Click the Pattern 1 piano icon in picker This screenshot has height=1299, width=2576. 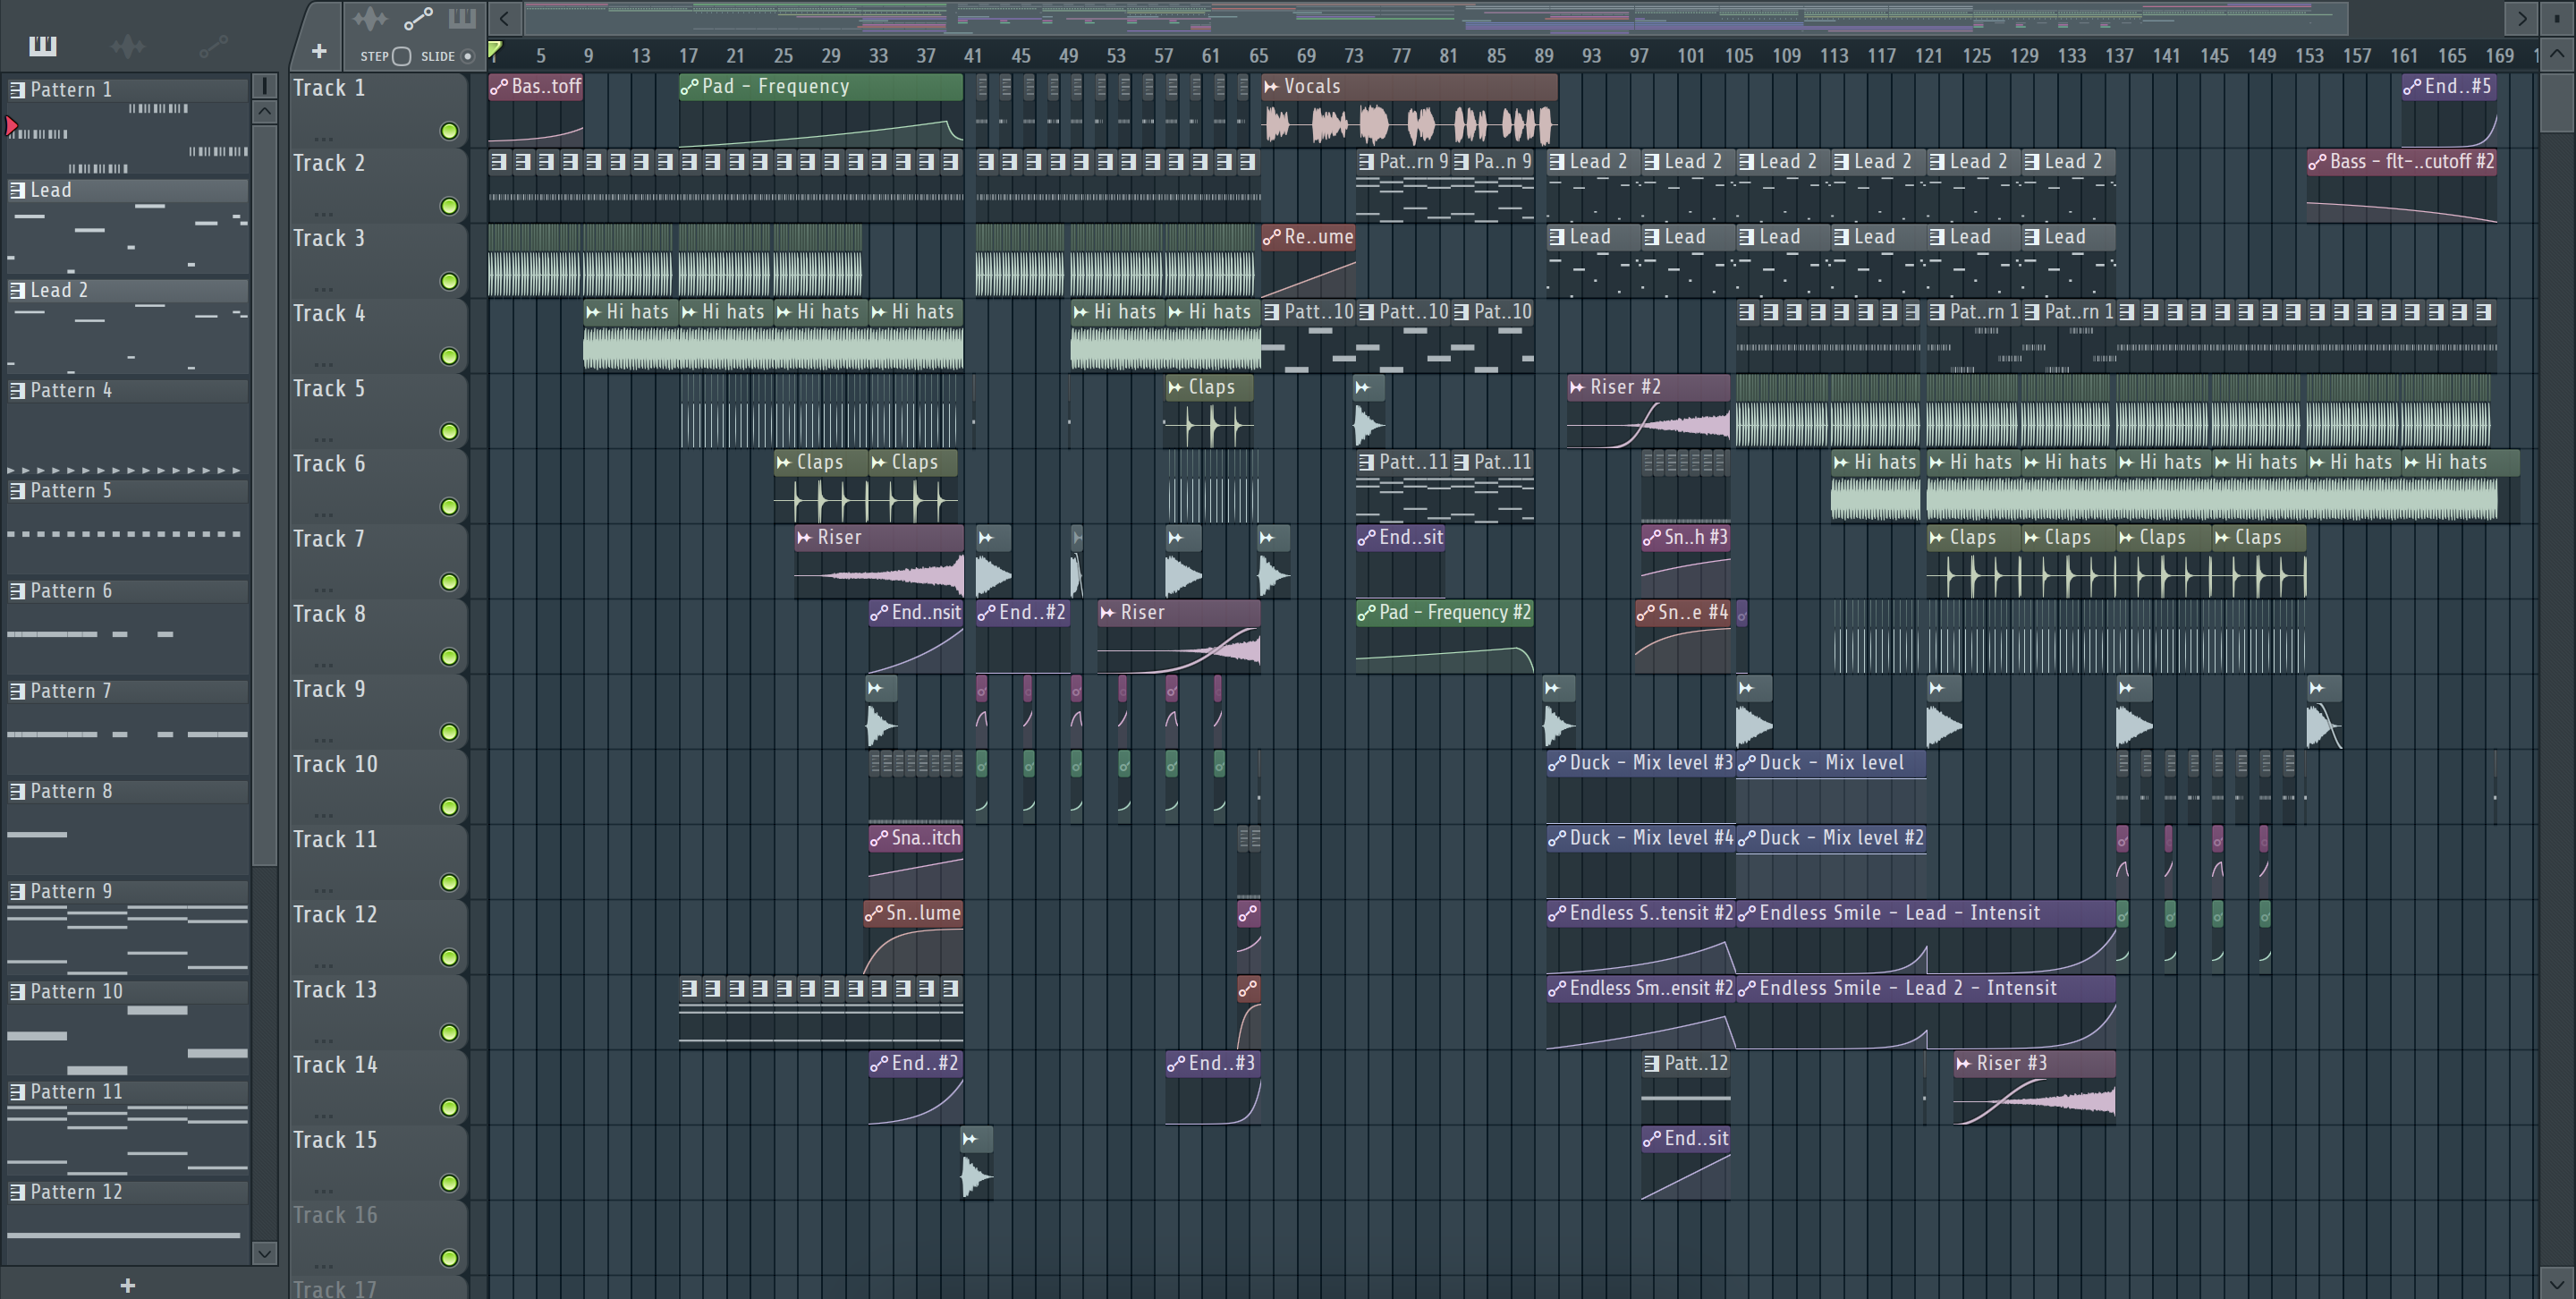pos(17,89)
